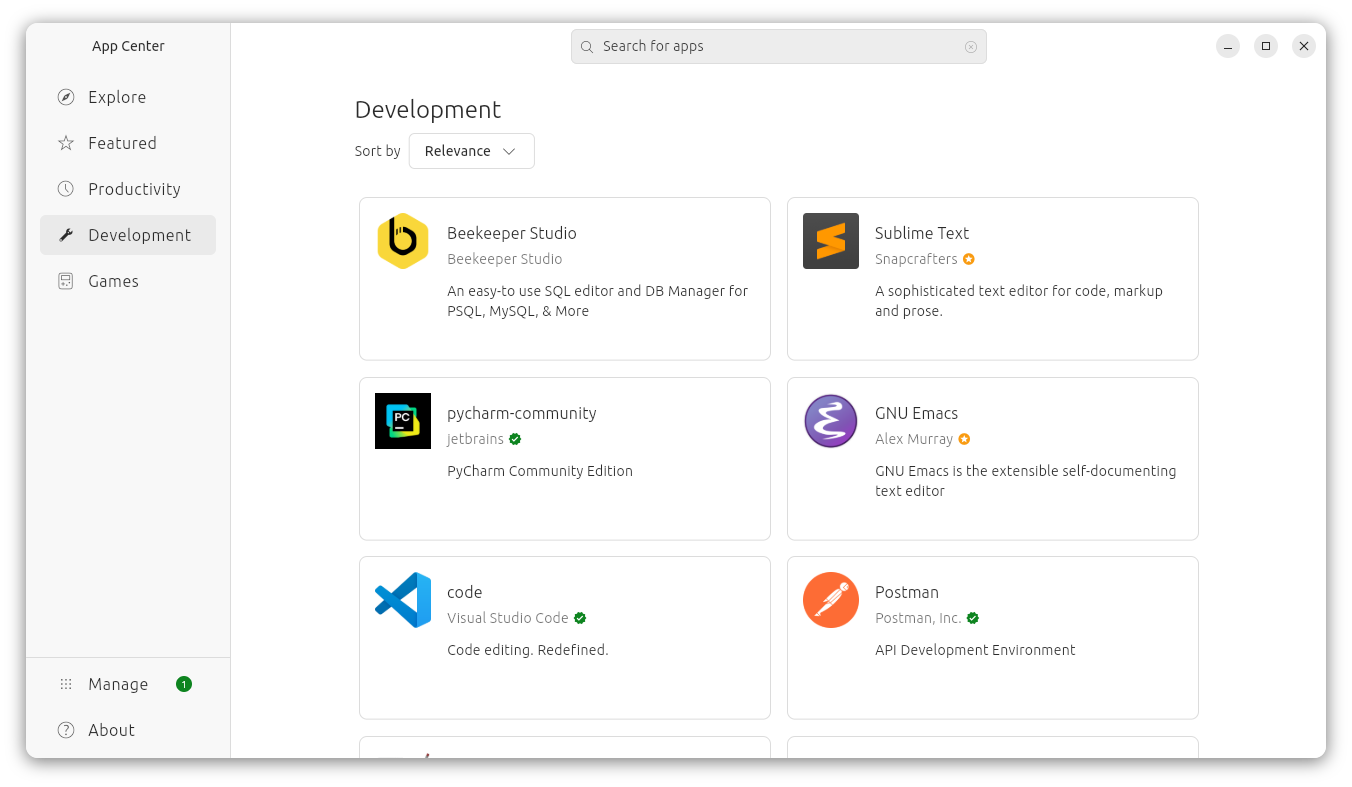The image size is (1352, 787).
Task: Click the Sort by dropdown chevron arrow
Action: click(x=509, y=151)
